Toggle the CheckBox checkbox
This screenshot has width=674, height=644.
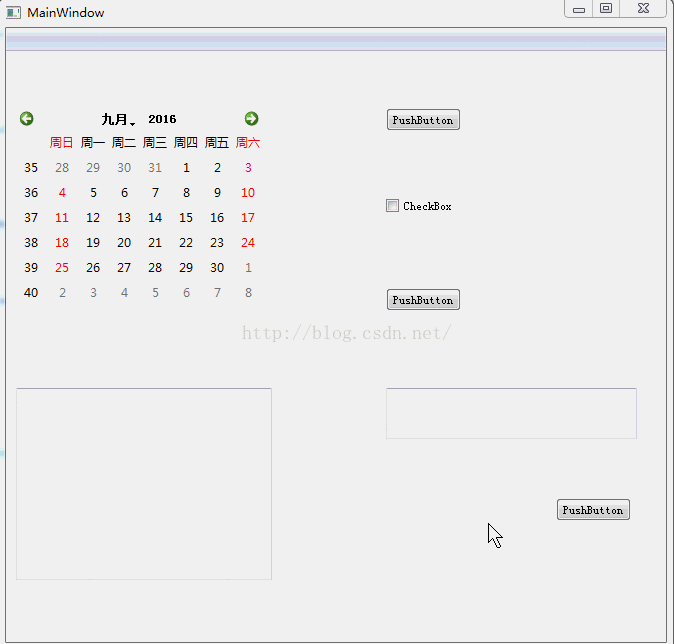coord(392,206)
